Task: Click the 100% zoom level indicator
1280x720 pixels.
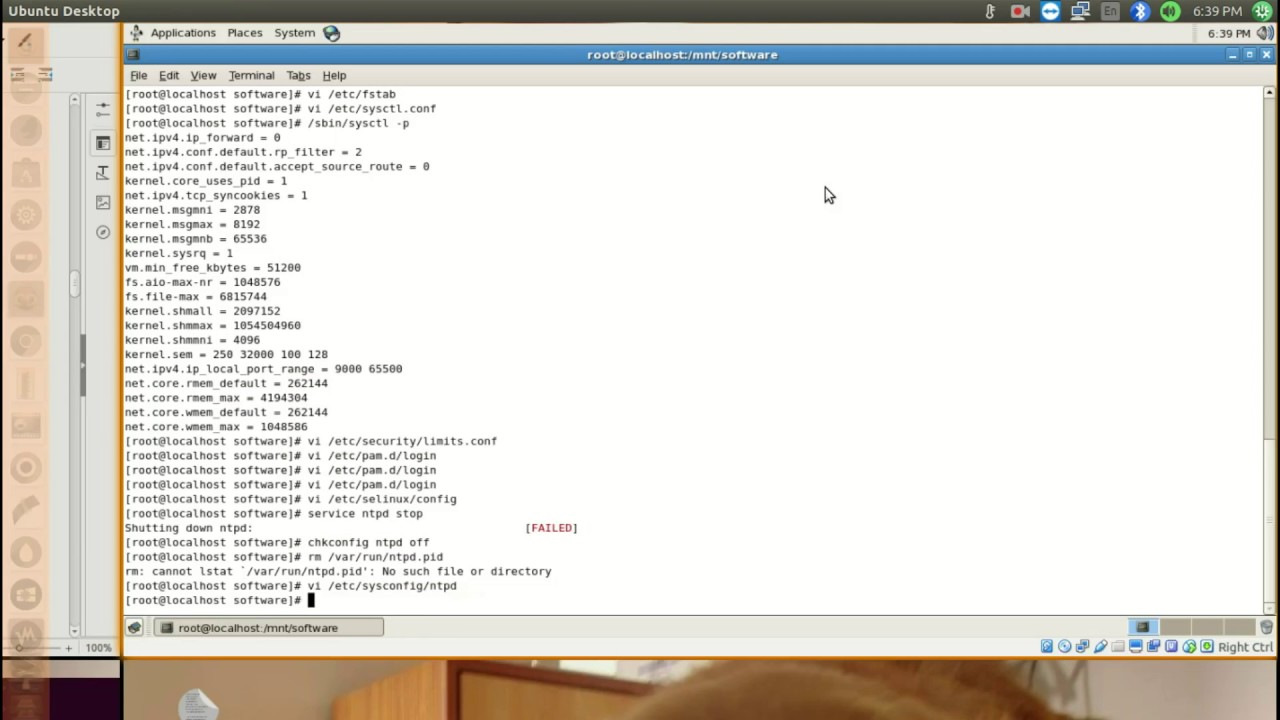Action: (x=98, y=648)
